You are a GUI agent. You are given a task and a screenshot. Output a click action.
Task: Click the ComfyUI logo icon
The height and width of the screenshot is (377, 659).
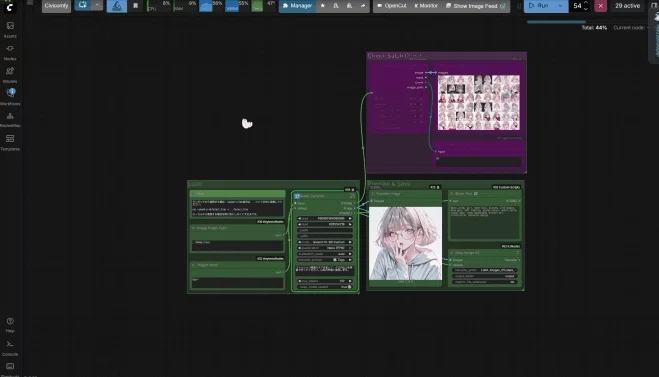click(10, 6)
